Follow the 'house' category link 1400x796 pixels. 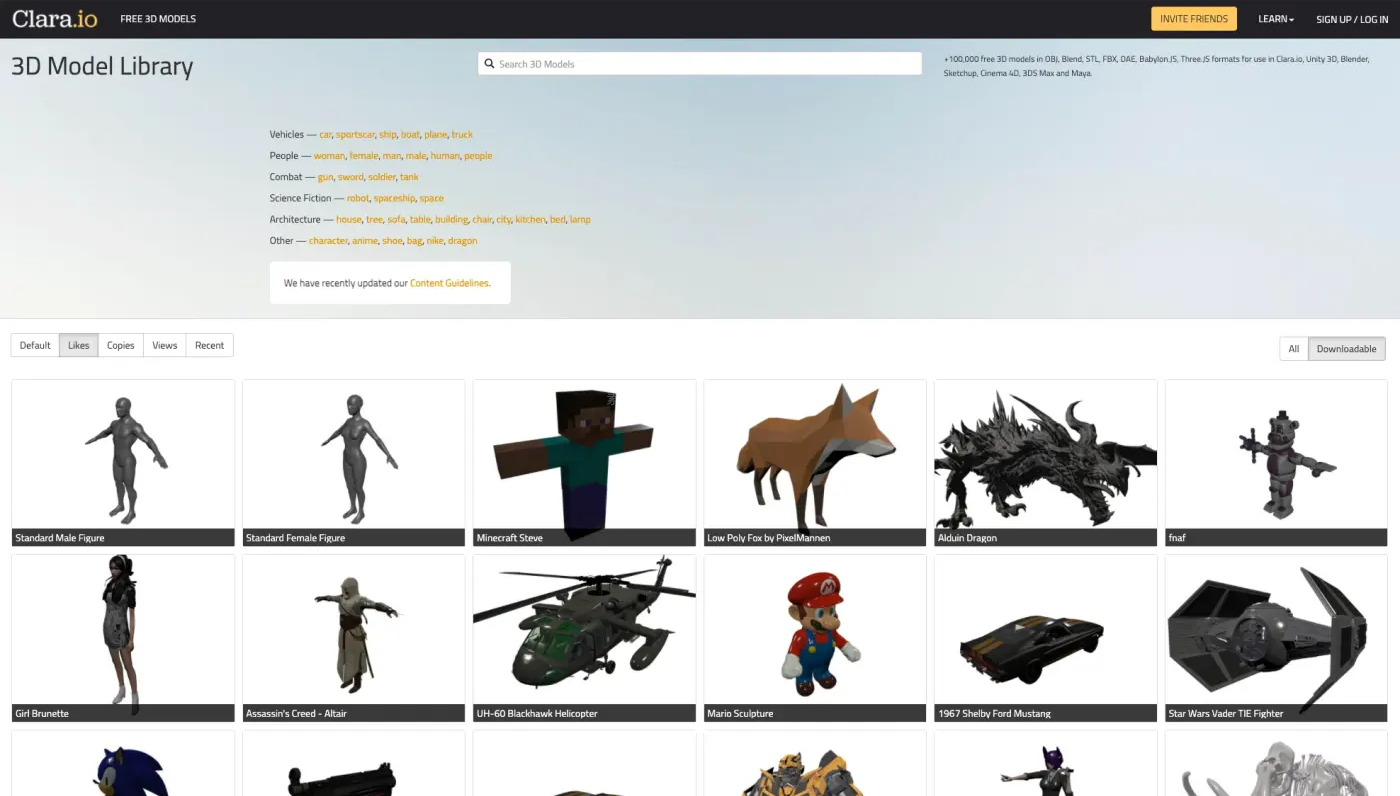click(x=349, y=219)
